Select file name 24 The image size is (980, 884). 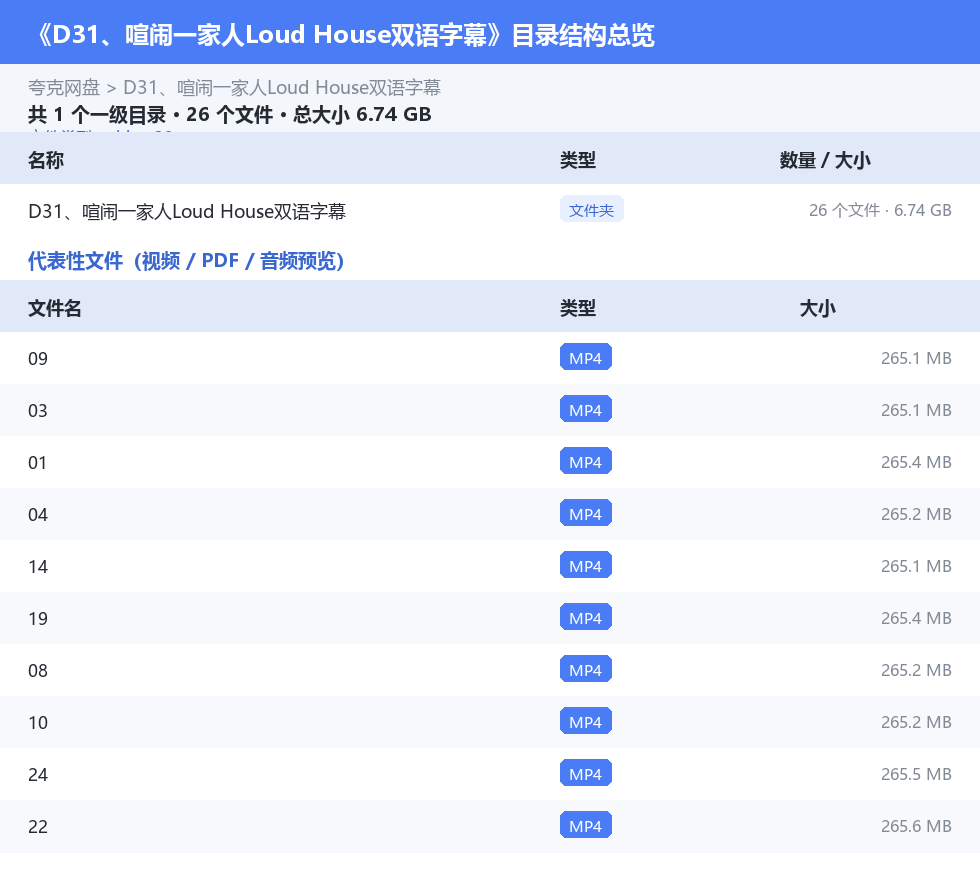[x=38, y=775]
